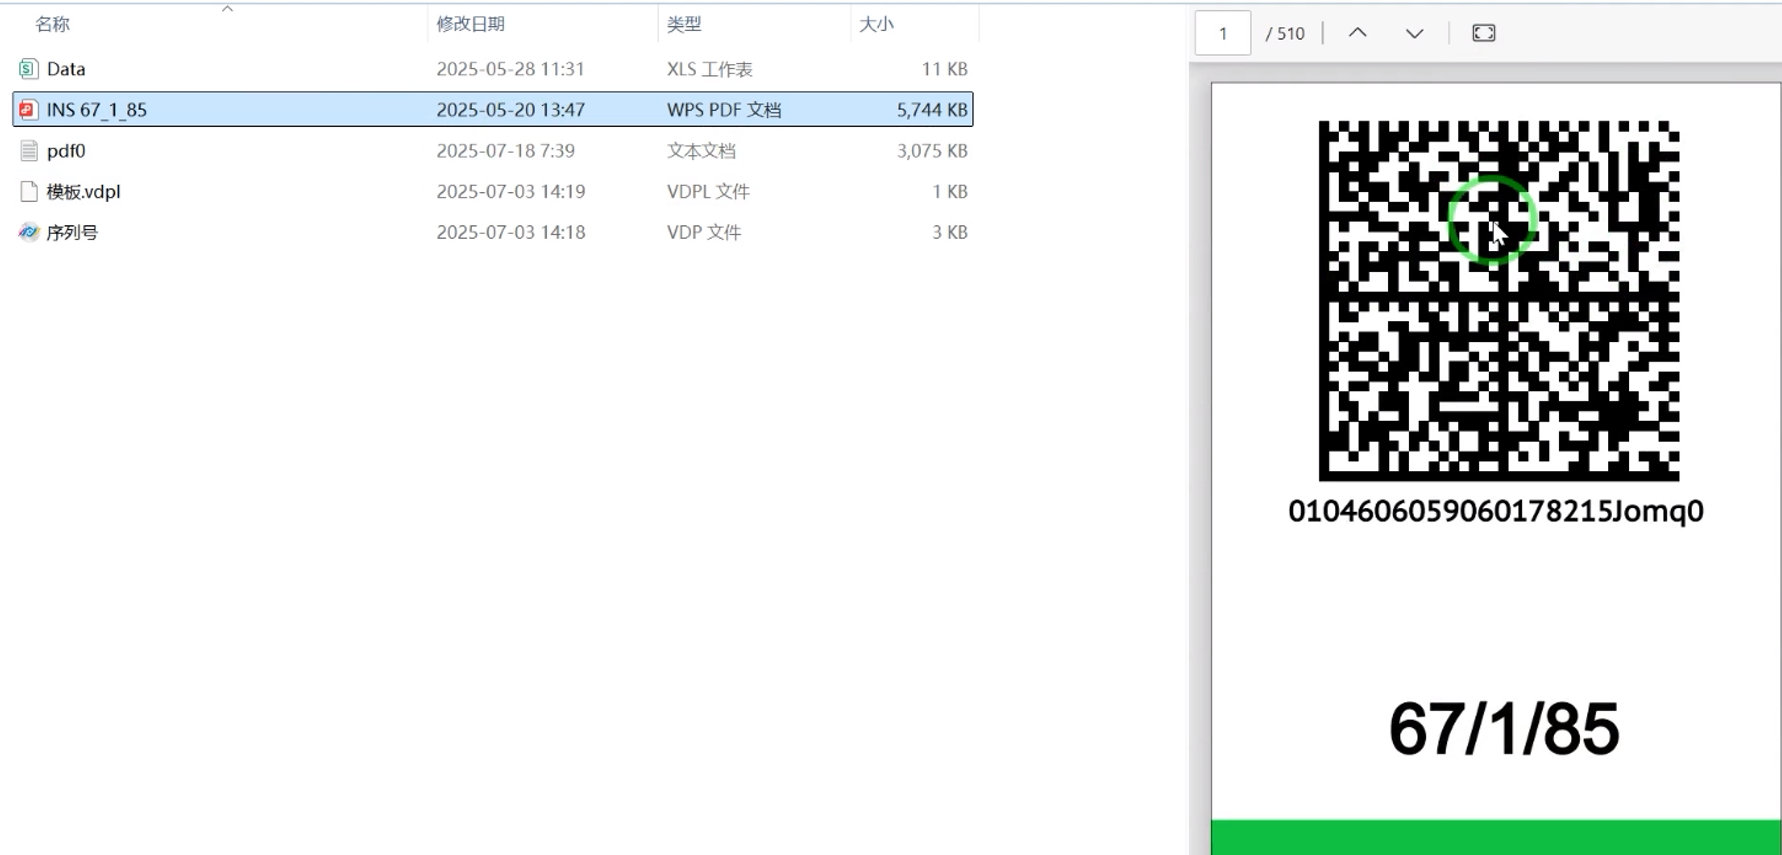Viewport: 1782px width, 855px height.
Task: Click the Data Matrix barcode in preview
Action: pyautogui.click(x=1498, y=301)
